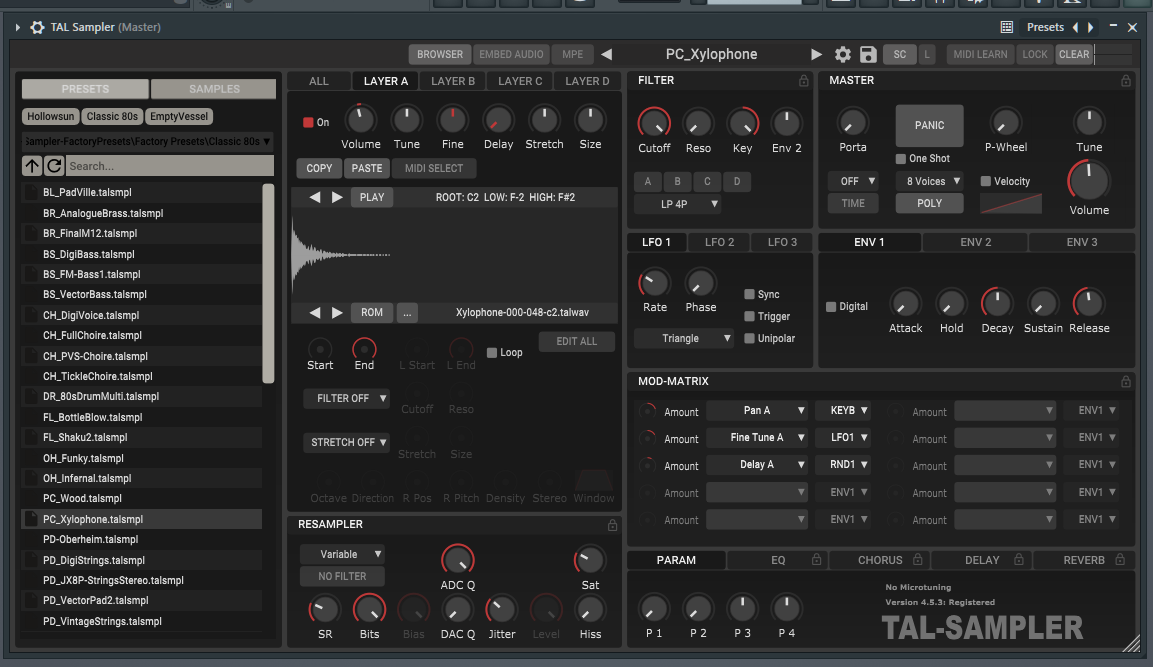Go to next preset using right arrow beside PC_Xylophone
Image resolution: width=1153 pixels, height=667 pixels.
point(816,54)
